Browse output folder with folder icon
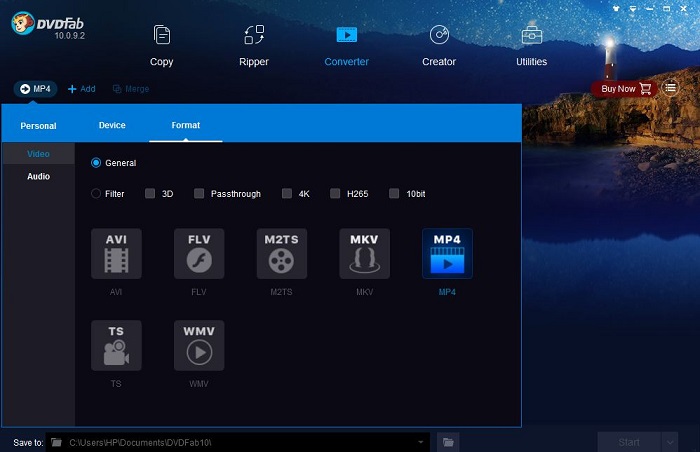Viewport: 700px width, 452px height. (x=448, y=442)
